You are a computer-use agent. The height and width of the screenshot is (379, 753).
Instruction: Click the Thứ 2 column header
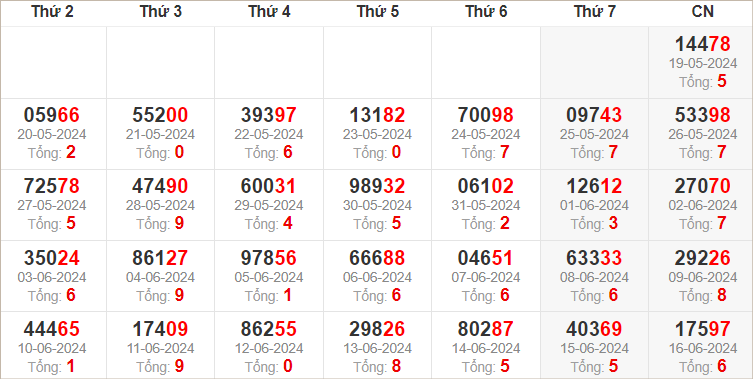pos(52,12)
